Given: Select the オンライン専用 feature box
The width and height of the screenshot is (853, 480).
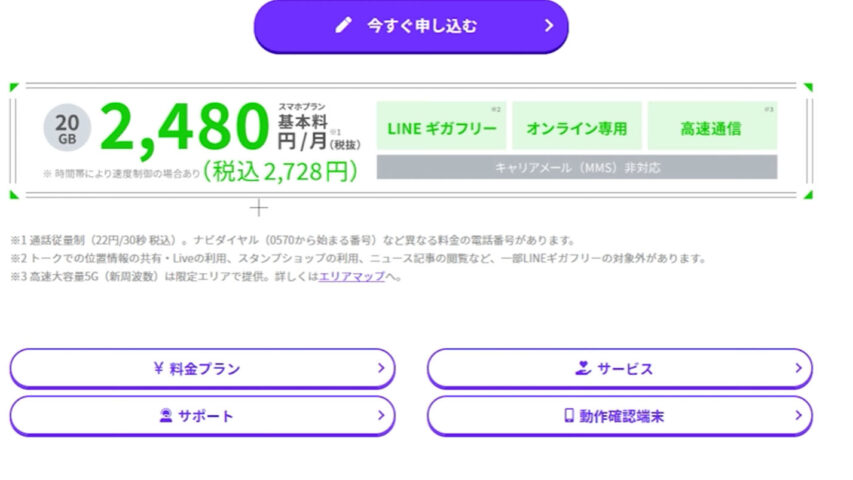Looking at the screenshot, I should click(x=576, y=127).
